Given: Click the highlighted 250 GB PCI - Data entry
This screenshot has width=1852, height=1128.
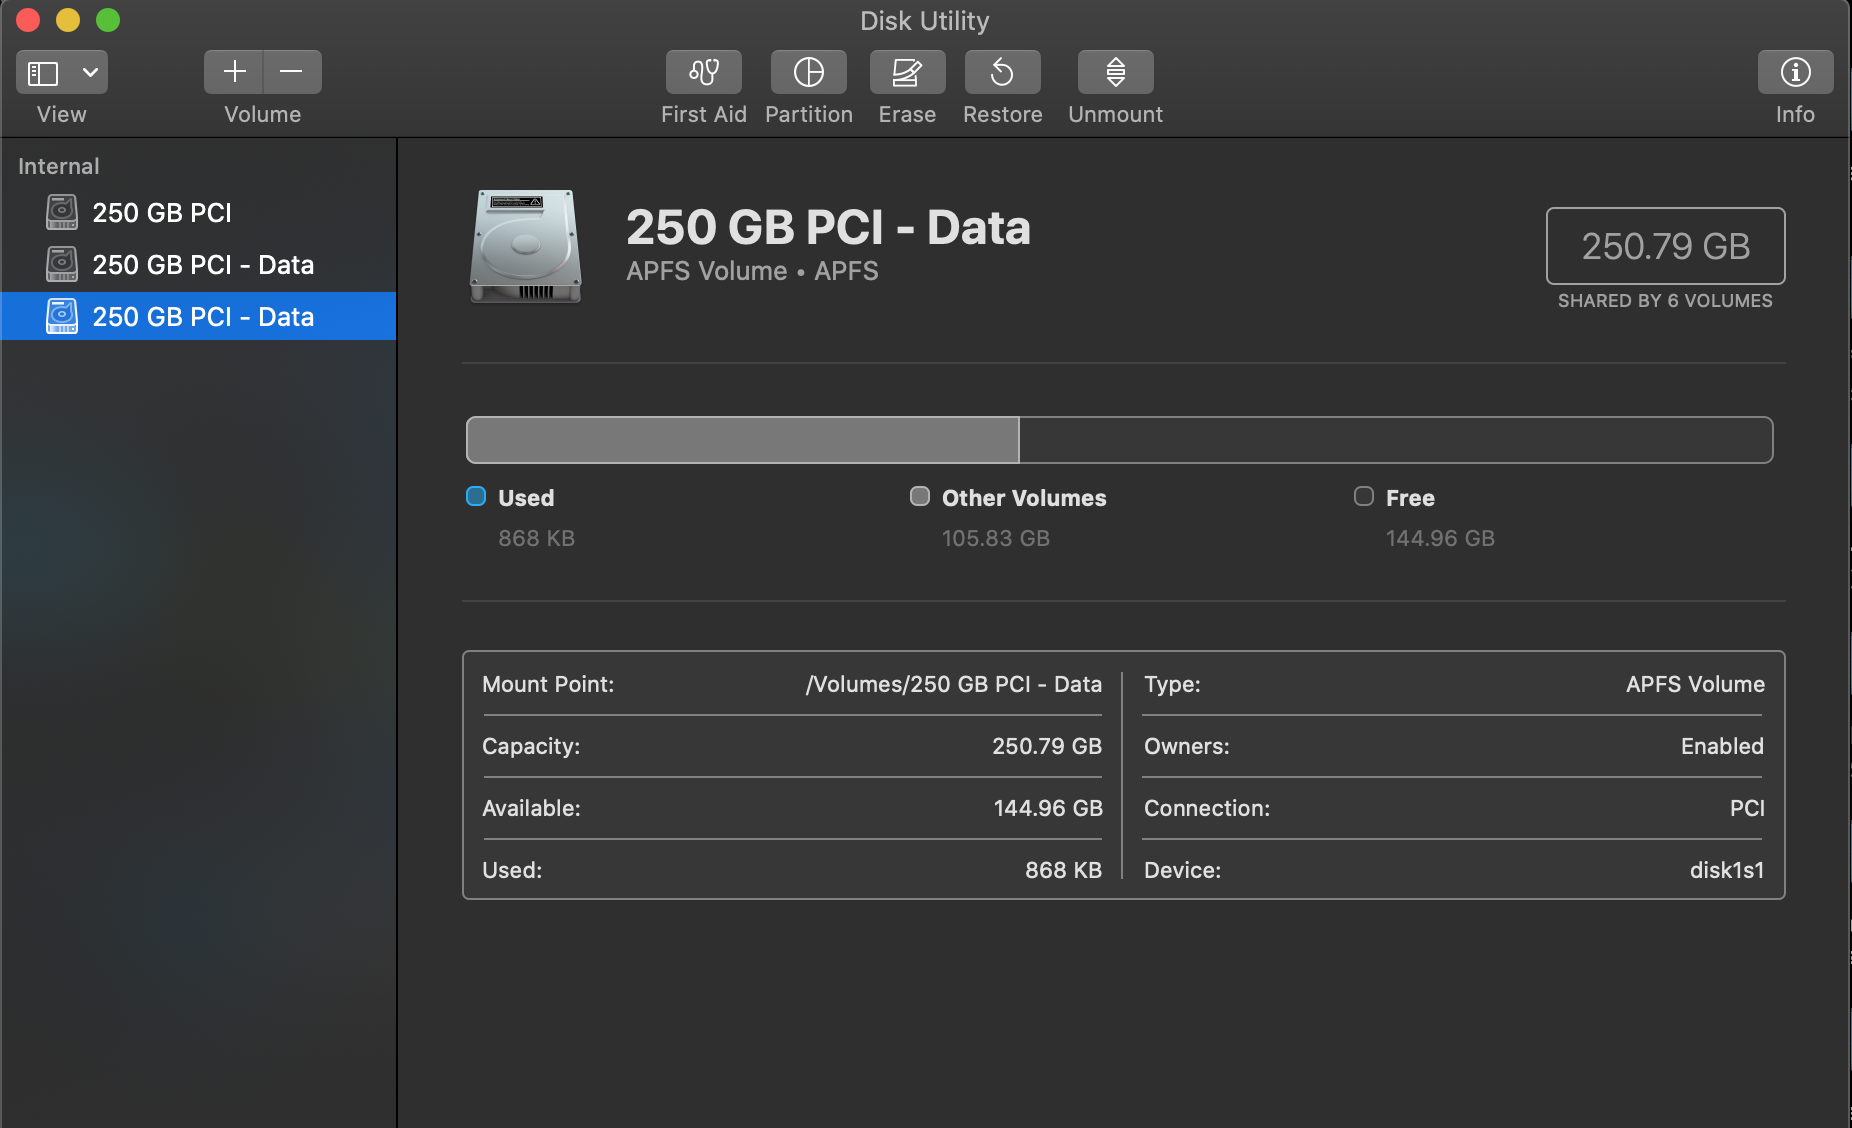Looking at the screenshot, I should tap(203, 317).
